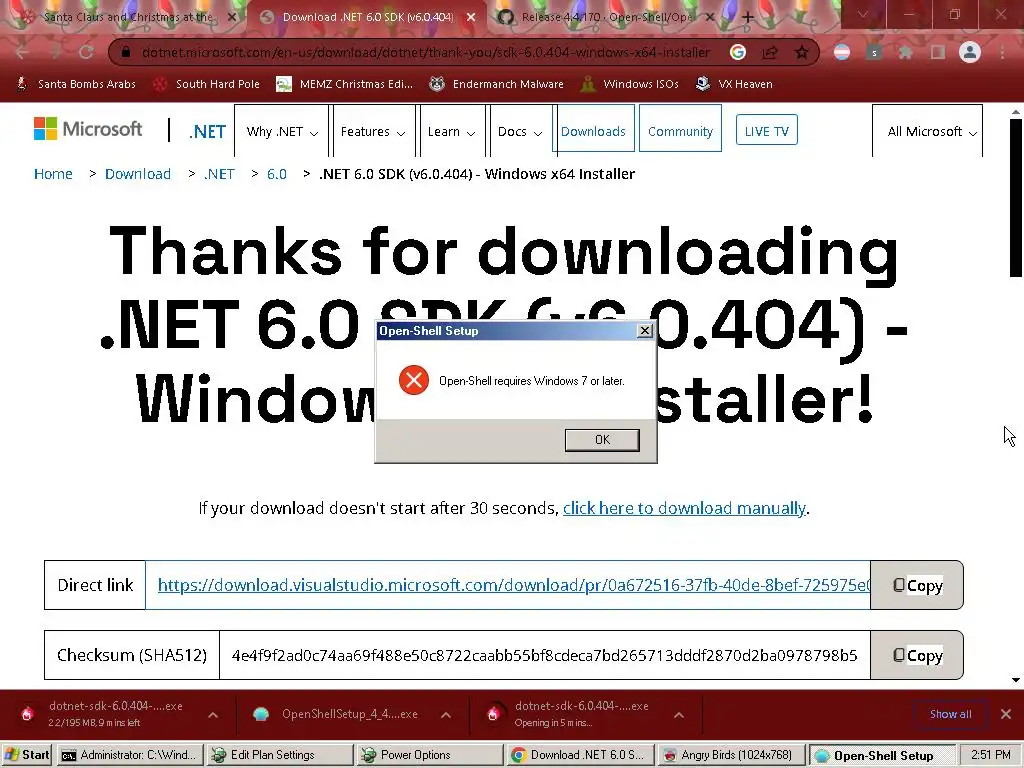Close the Open-Shell Setup dialog with X
Image resolution: width=1024 pixels, height=768 pixels.
645,330
